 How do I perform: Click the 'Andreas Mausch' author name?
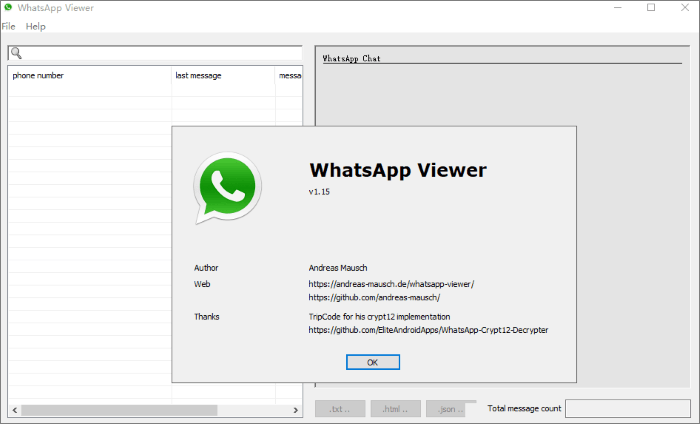click(338, 268)
